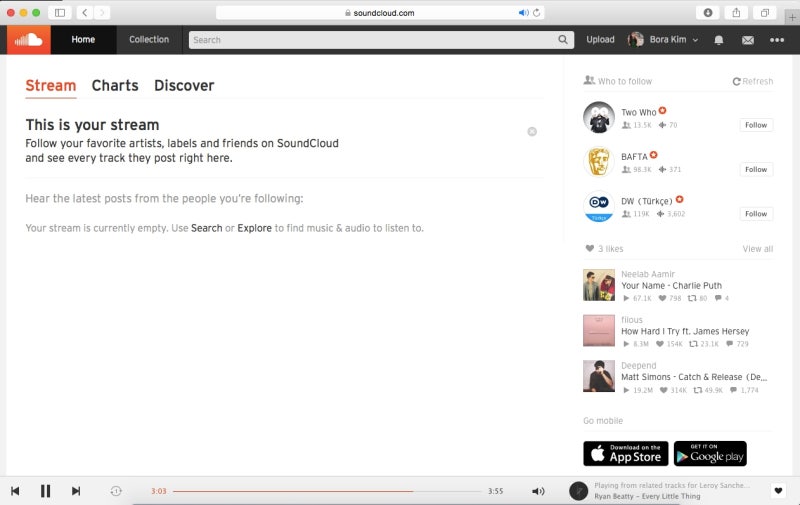Open messages envelope icon
Image resolution: width=800 pixels, height=505 pixels.
(747, 40)
